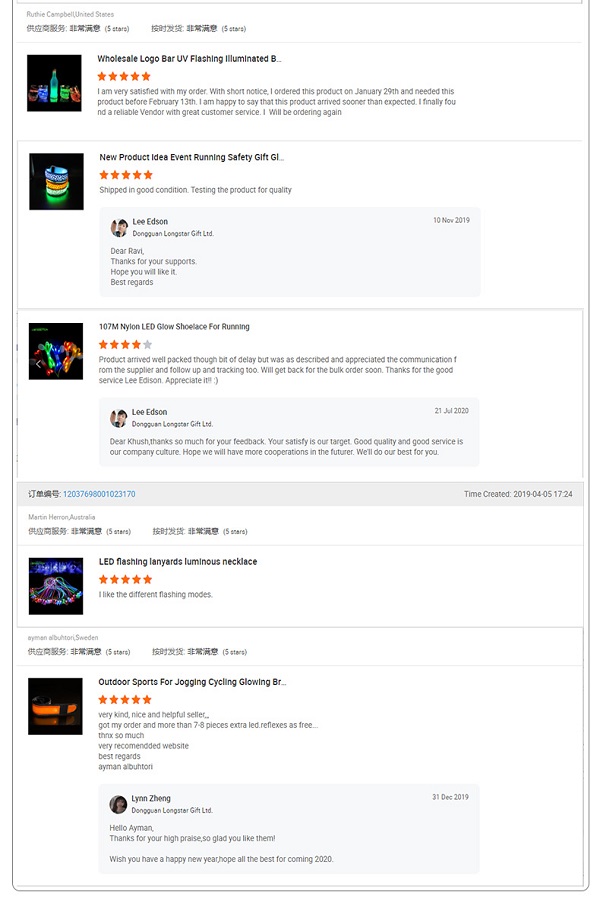This screenshot has height=900, width=600.
Task: Open Outdoor Sports For Jogging Cycling title
Action: pos(192,682)
